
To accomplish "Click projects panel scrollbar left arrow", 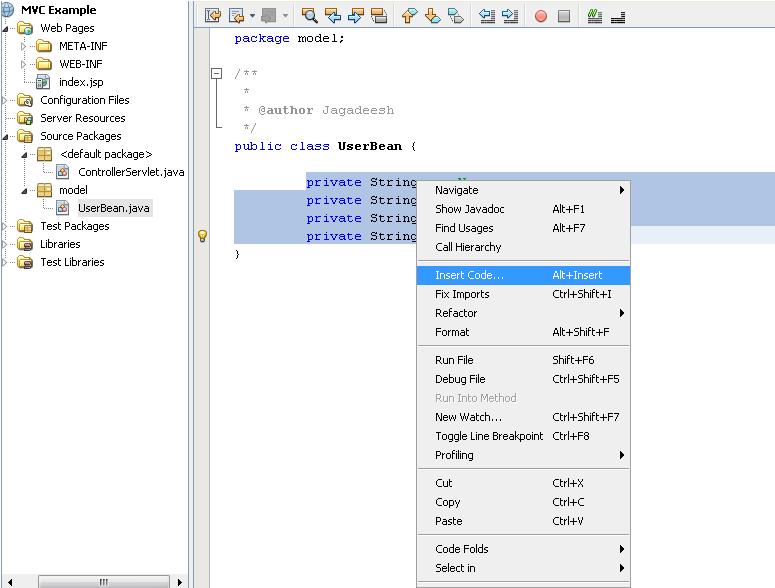I will pyautogui.click(x=9, y=582).
